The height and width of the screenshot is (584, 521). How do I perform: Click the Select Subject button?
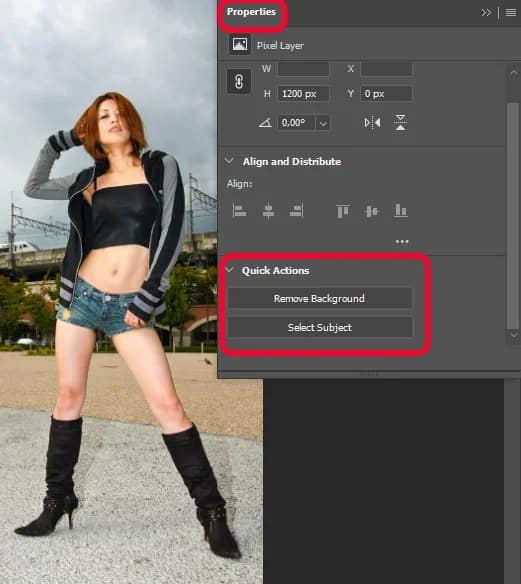pos(320,327)
